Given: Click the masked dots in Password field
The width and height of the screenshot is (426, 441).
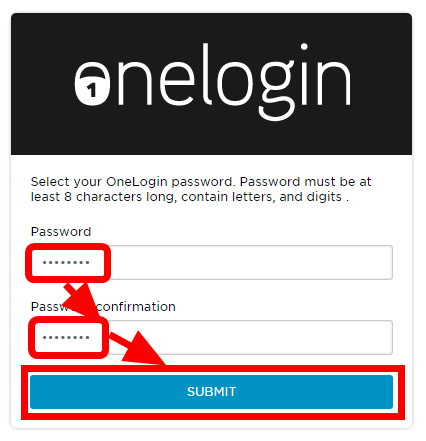Looking at the screenshot, I should pos(66,263).
